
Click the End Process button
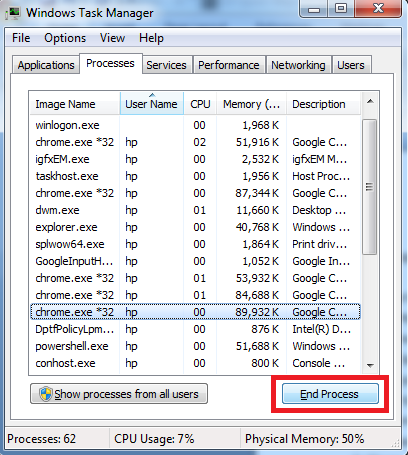tap(330, 394)
